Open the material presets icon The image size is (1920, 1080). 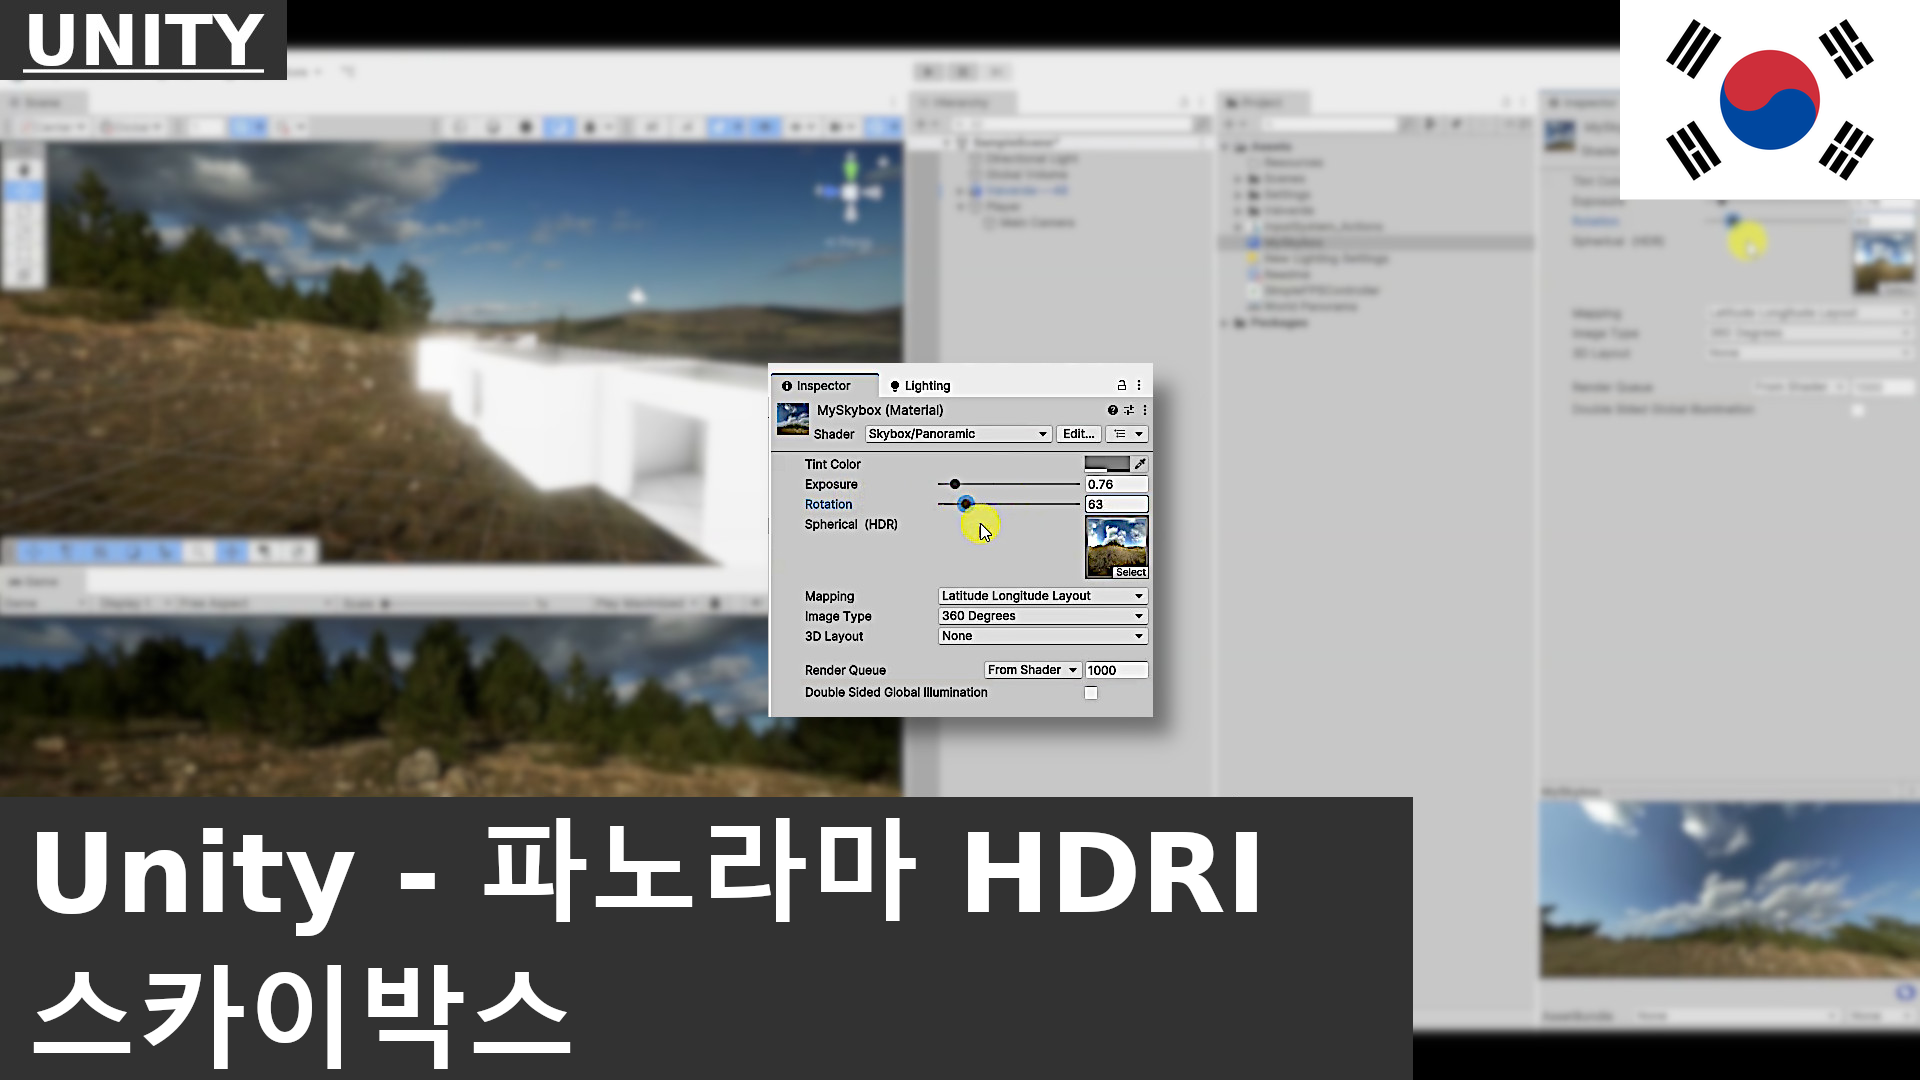click(1129, 410)
